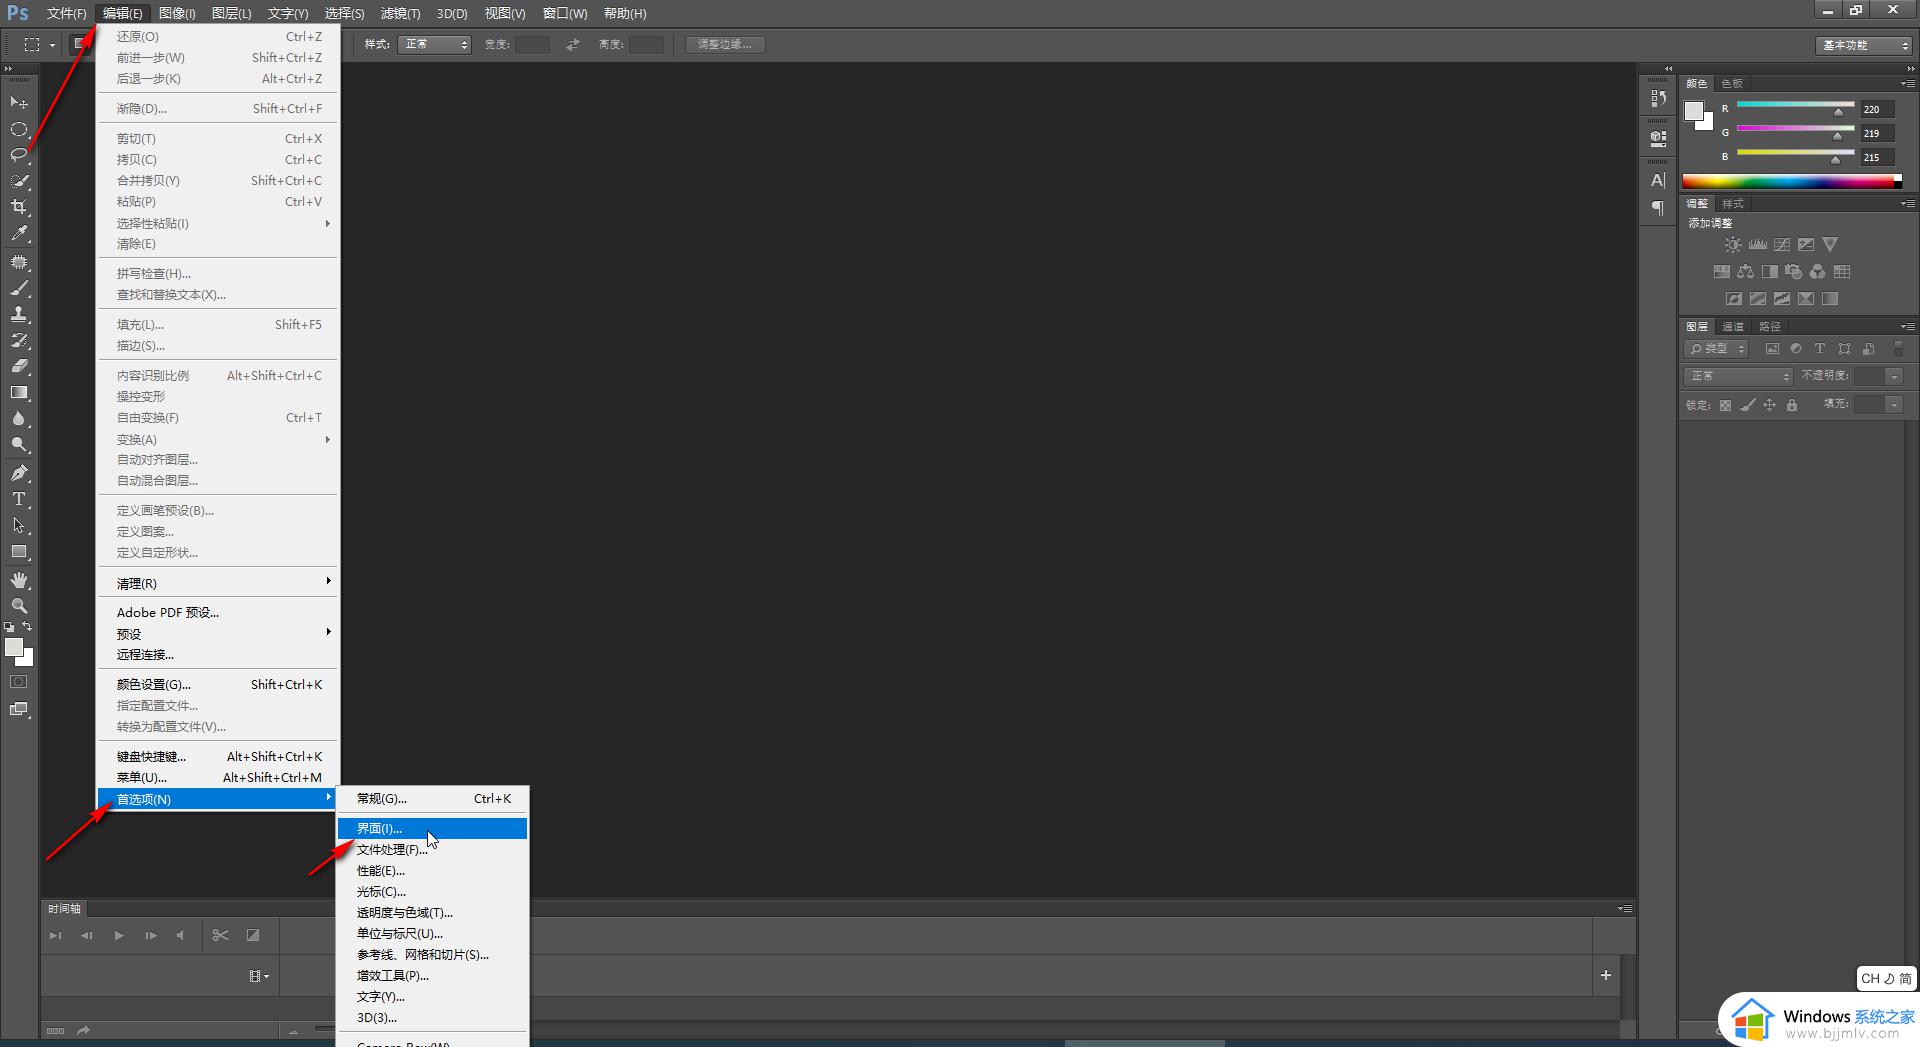1920x1047 pixels.
Task: Select the Horizontal Type tool
Action: coord(19,499)
